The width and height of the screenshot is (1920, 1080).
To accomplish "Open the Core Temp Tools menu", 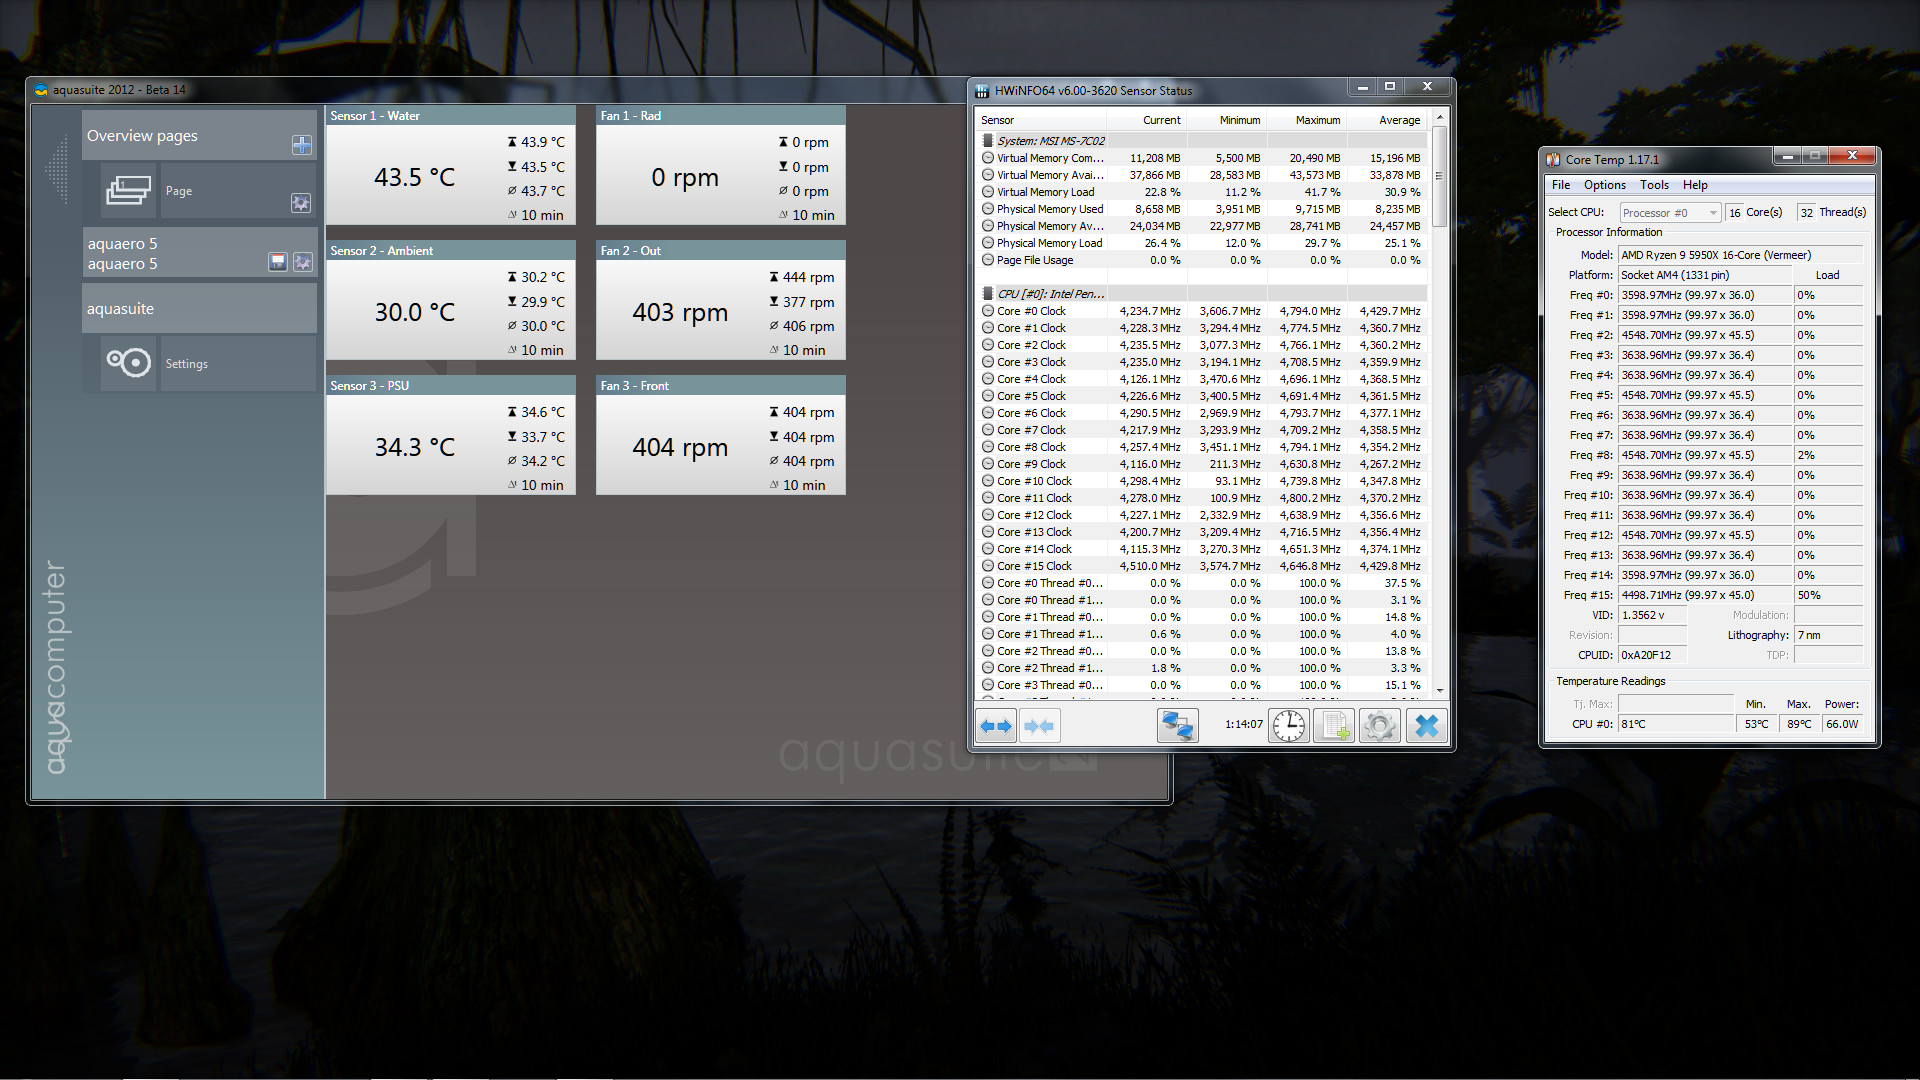I will point(1654,185).
